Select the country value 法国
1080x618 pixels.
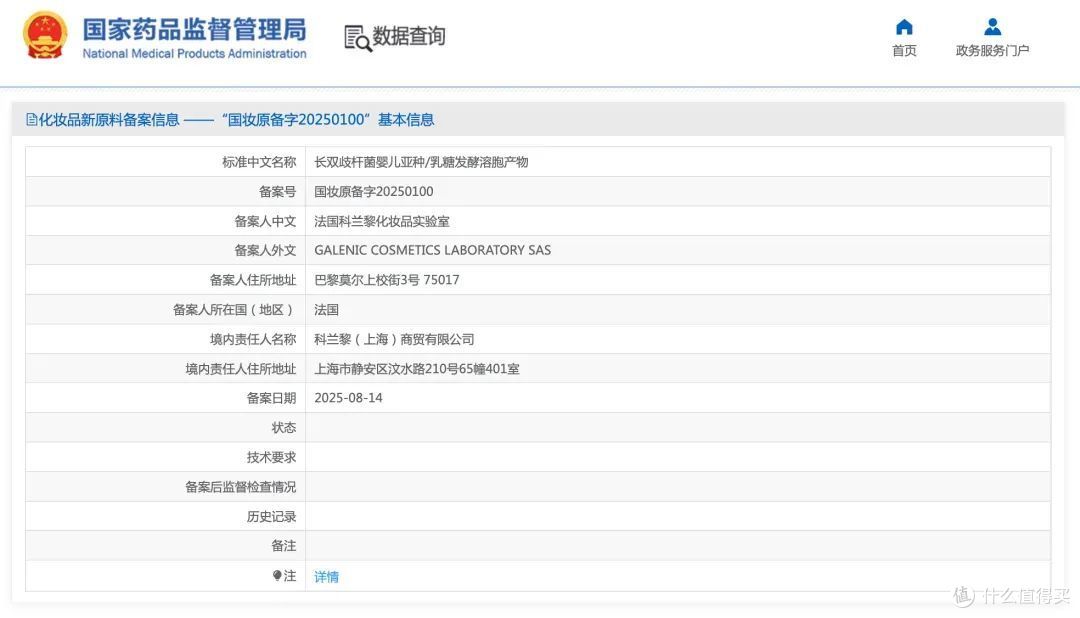pos(326,309)
